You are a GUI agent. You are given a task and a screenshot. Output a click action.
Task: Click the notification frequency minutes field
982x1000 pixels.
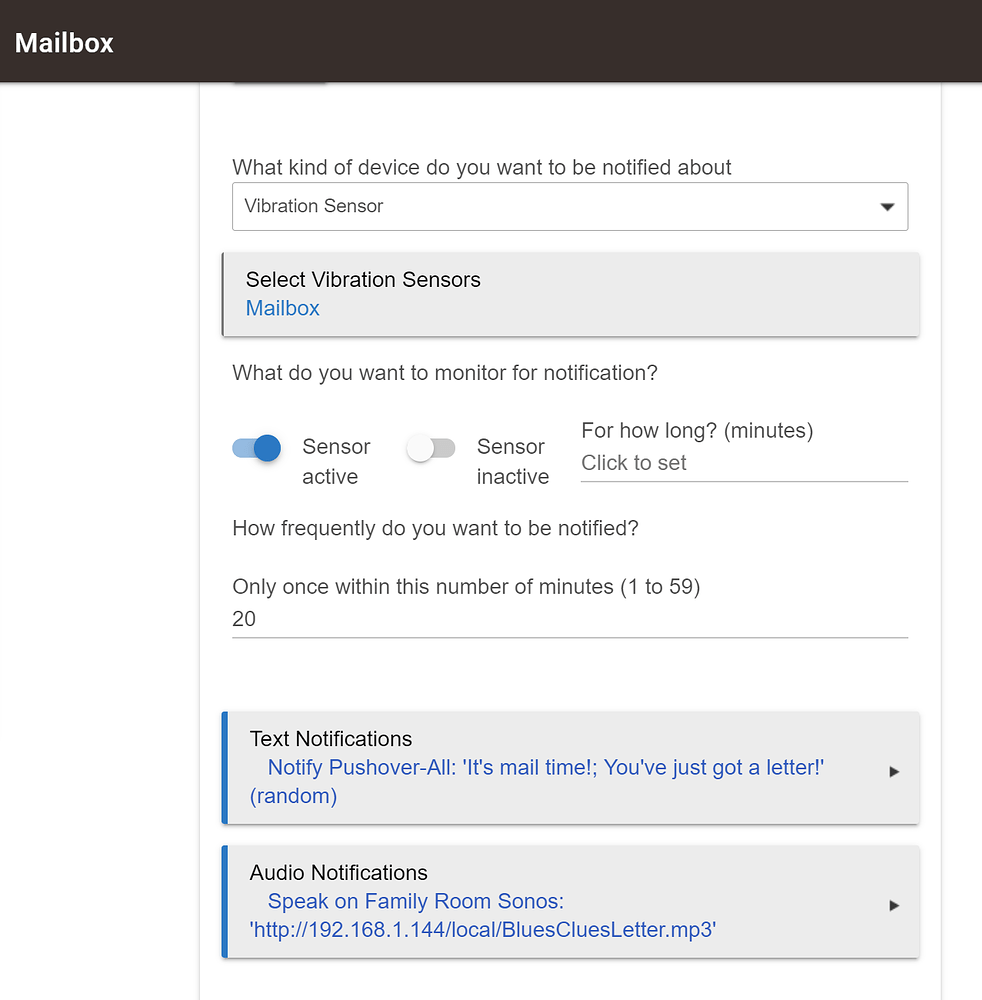(570, 619)
